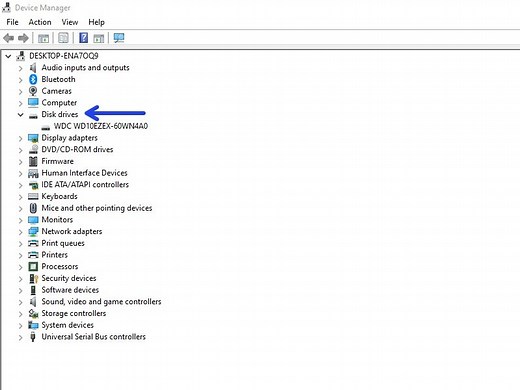Select the Processors icon
Image resolution: width=520 pixels, height=390 pixels.
tap(33, 267)
